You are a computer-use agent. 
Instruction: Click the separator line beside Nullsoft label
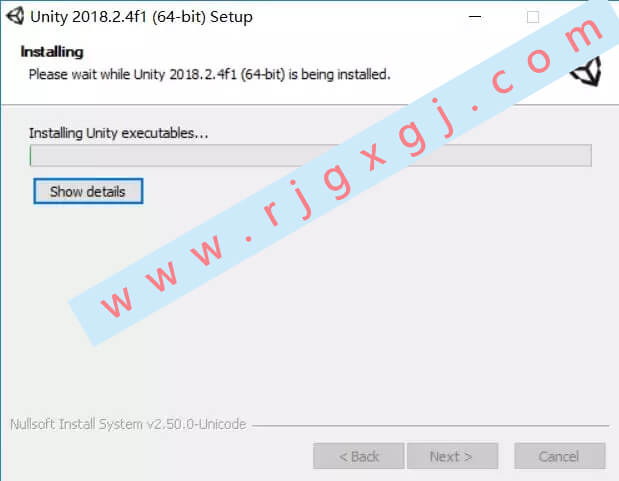pyautogui.click(x=430, y=426)
